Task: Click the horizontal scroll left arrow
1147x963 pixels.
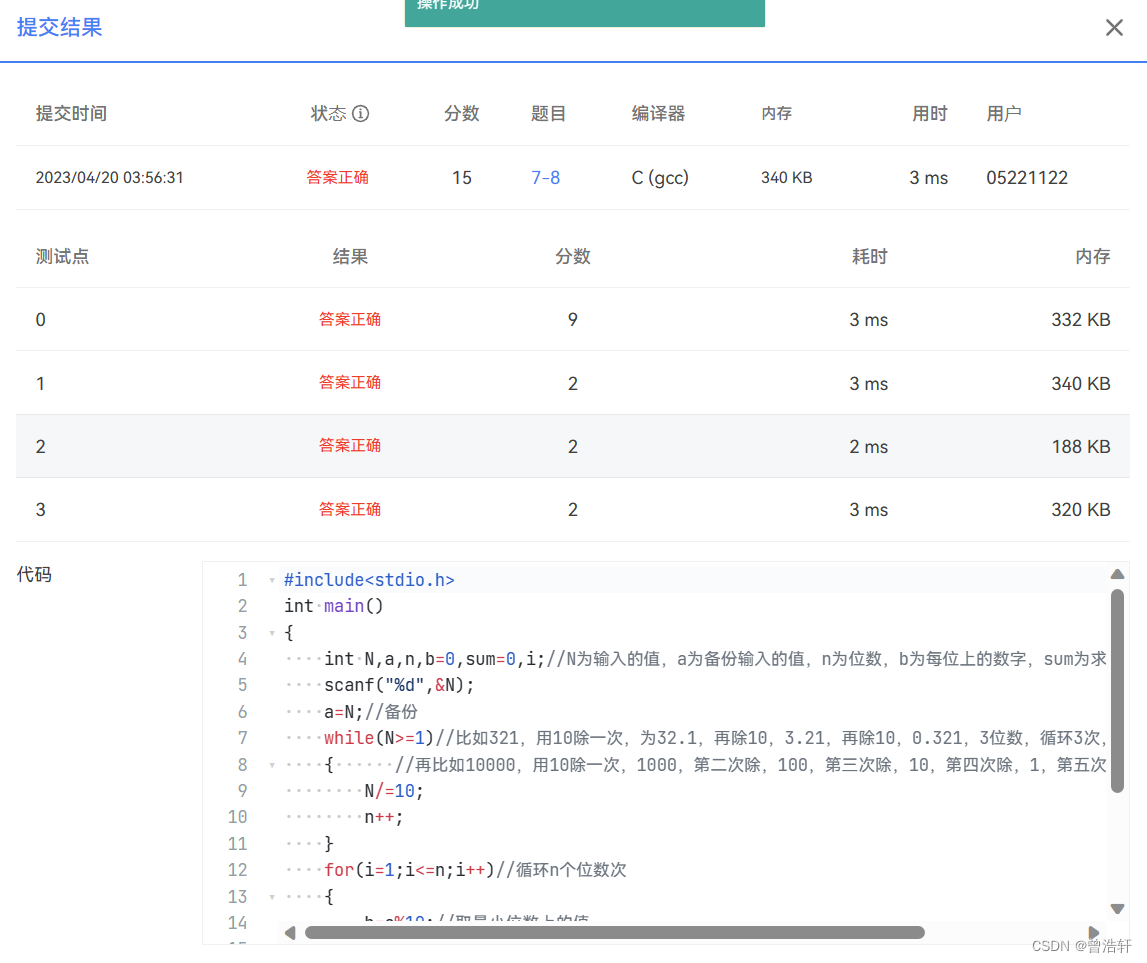Action: (290, 933)
